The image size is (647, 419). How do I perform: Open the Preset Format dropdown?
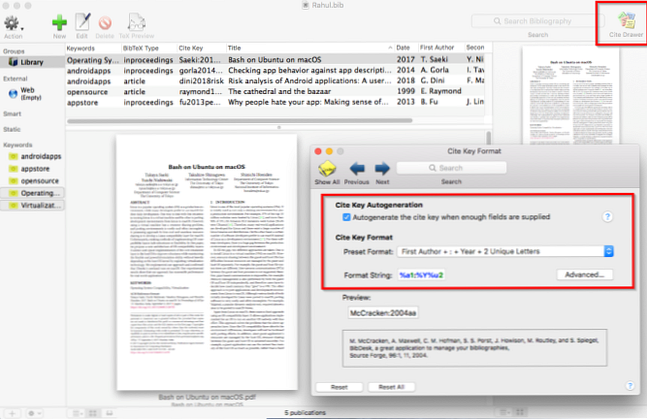click(x=505, y=251)
